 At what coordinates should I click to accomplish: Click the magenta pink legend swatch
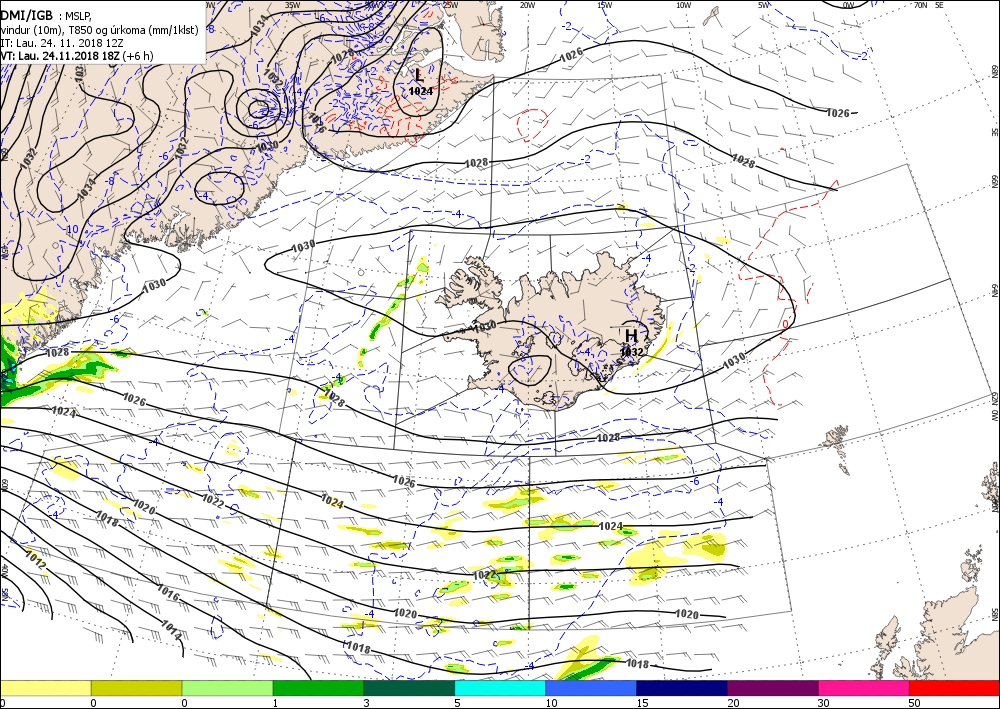pyautogui.click(x=864, y=688)
